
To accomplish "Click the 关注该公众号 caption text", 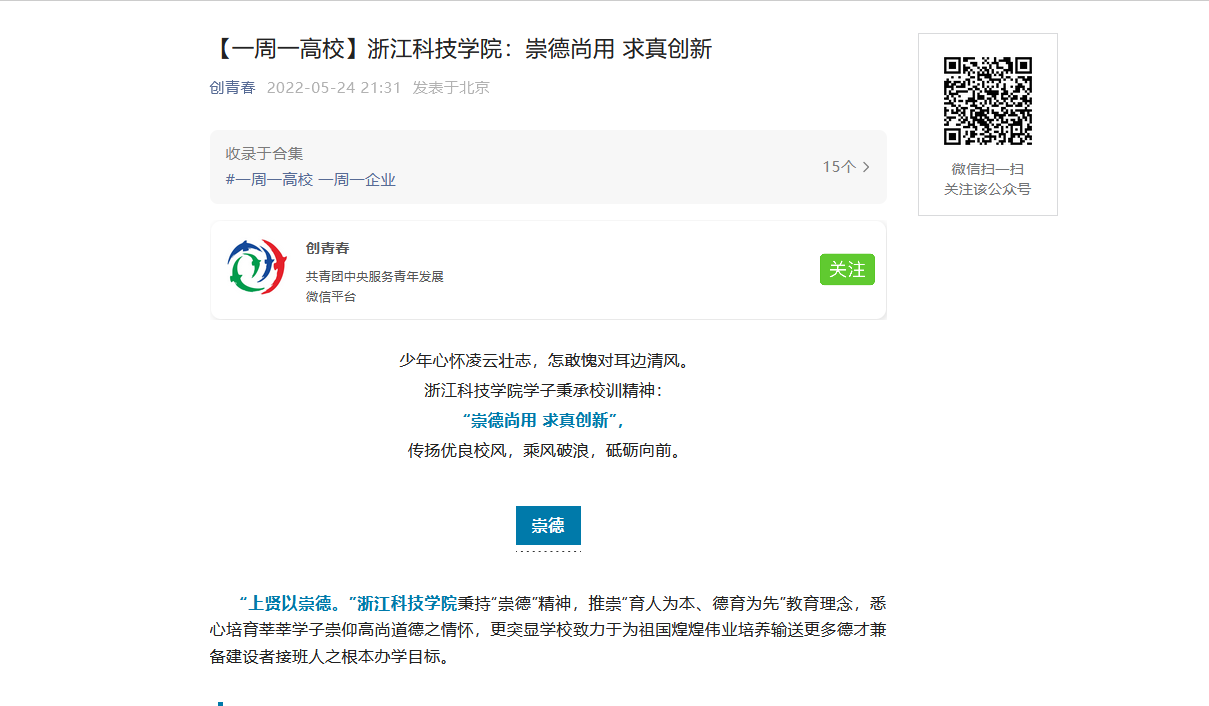I will [x=987, y=189].
